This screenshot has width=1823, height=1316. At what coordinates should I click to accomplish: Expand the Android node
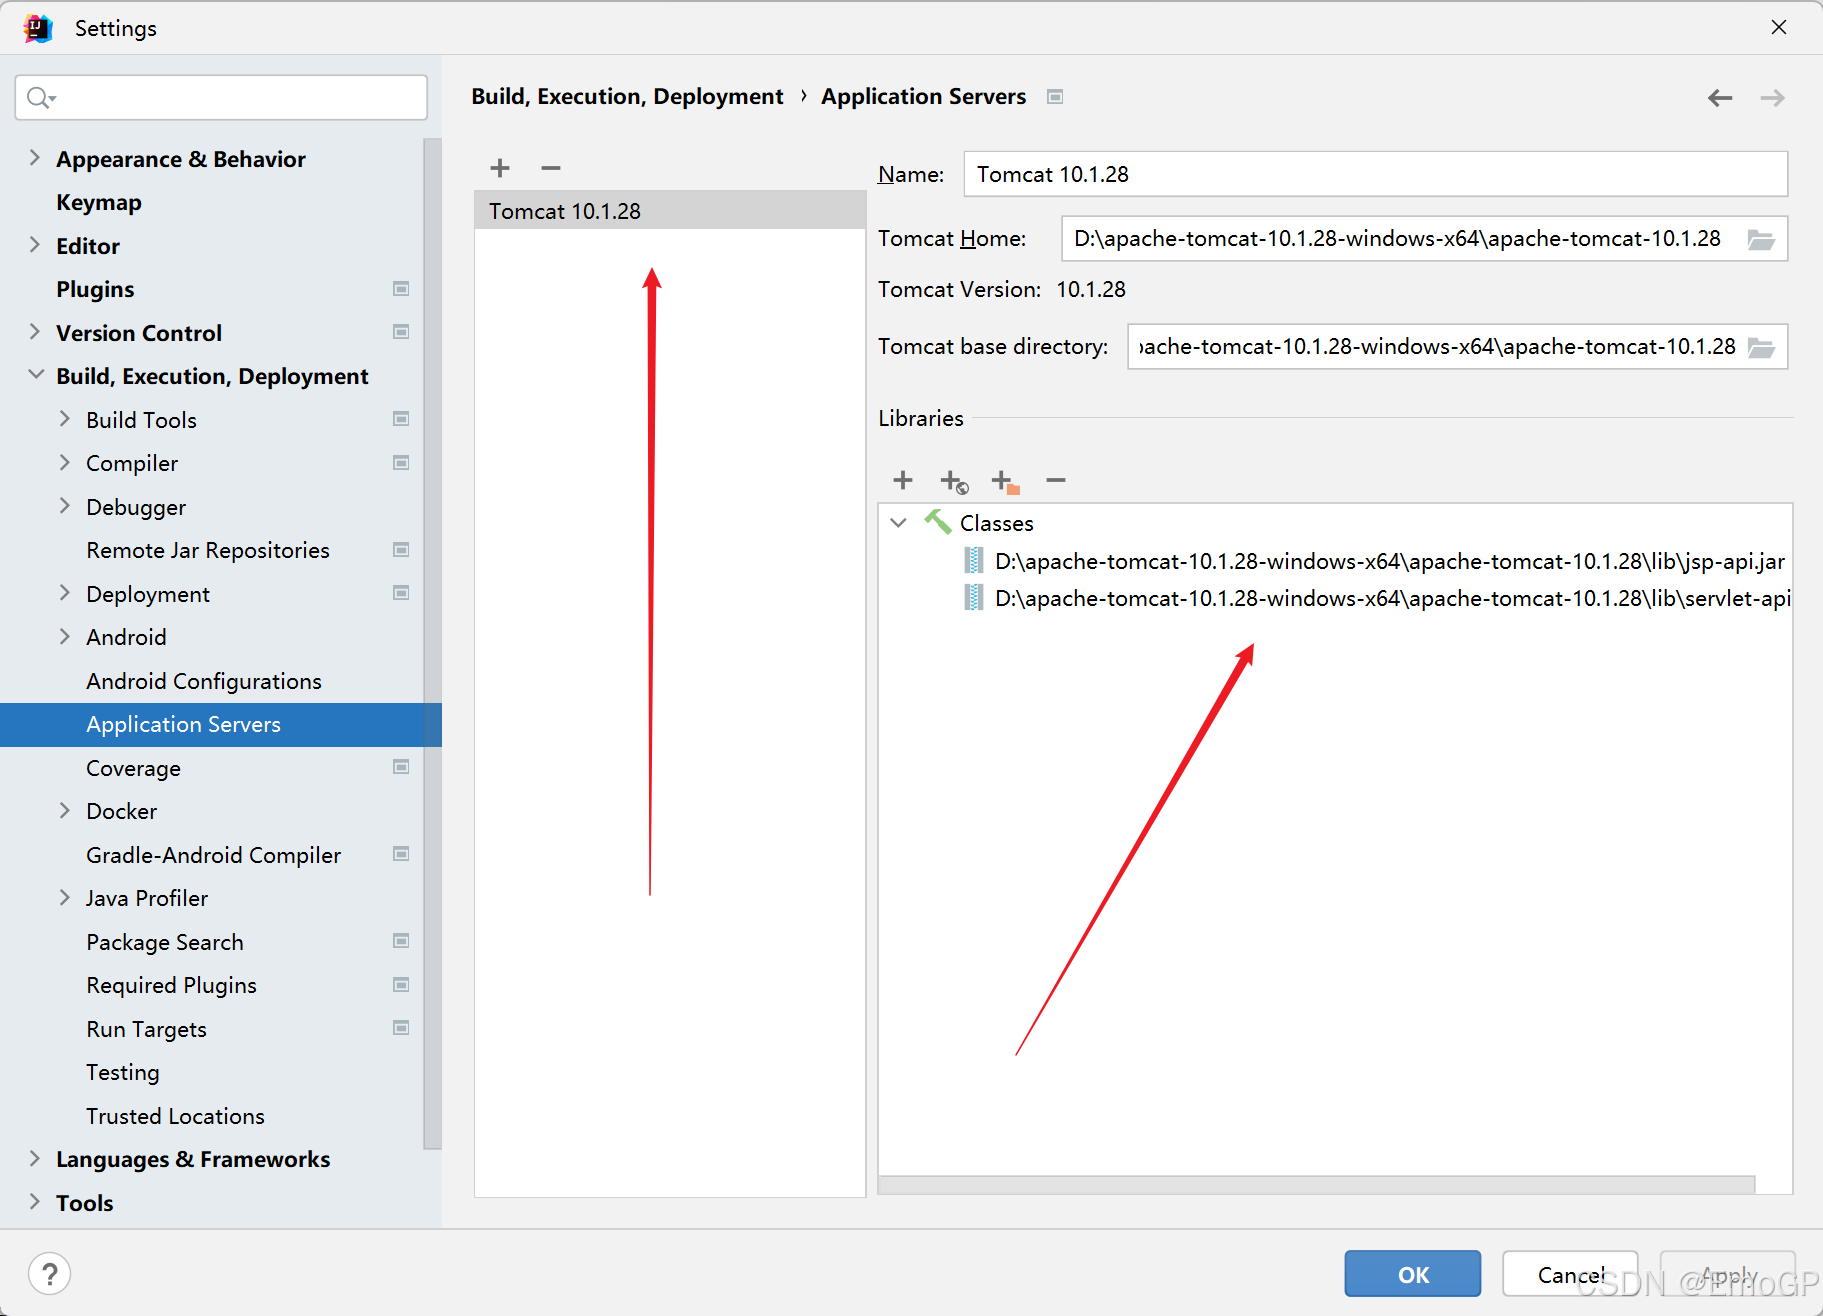[x=65, y=637]
